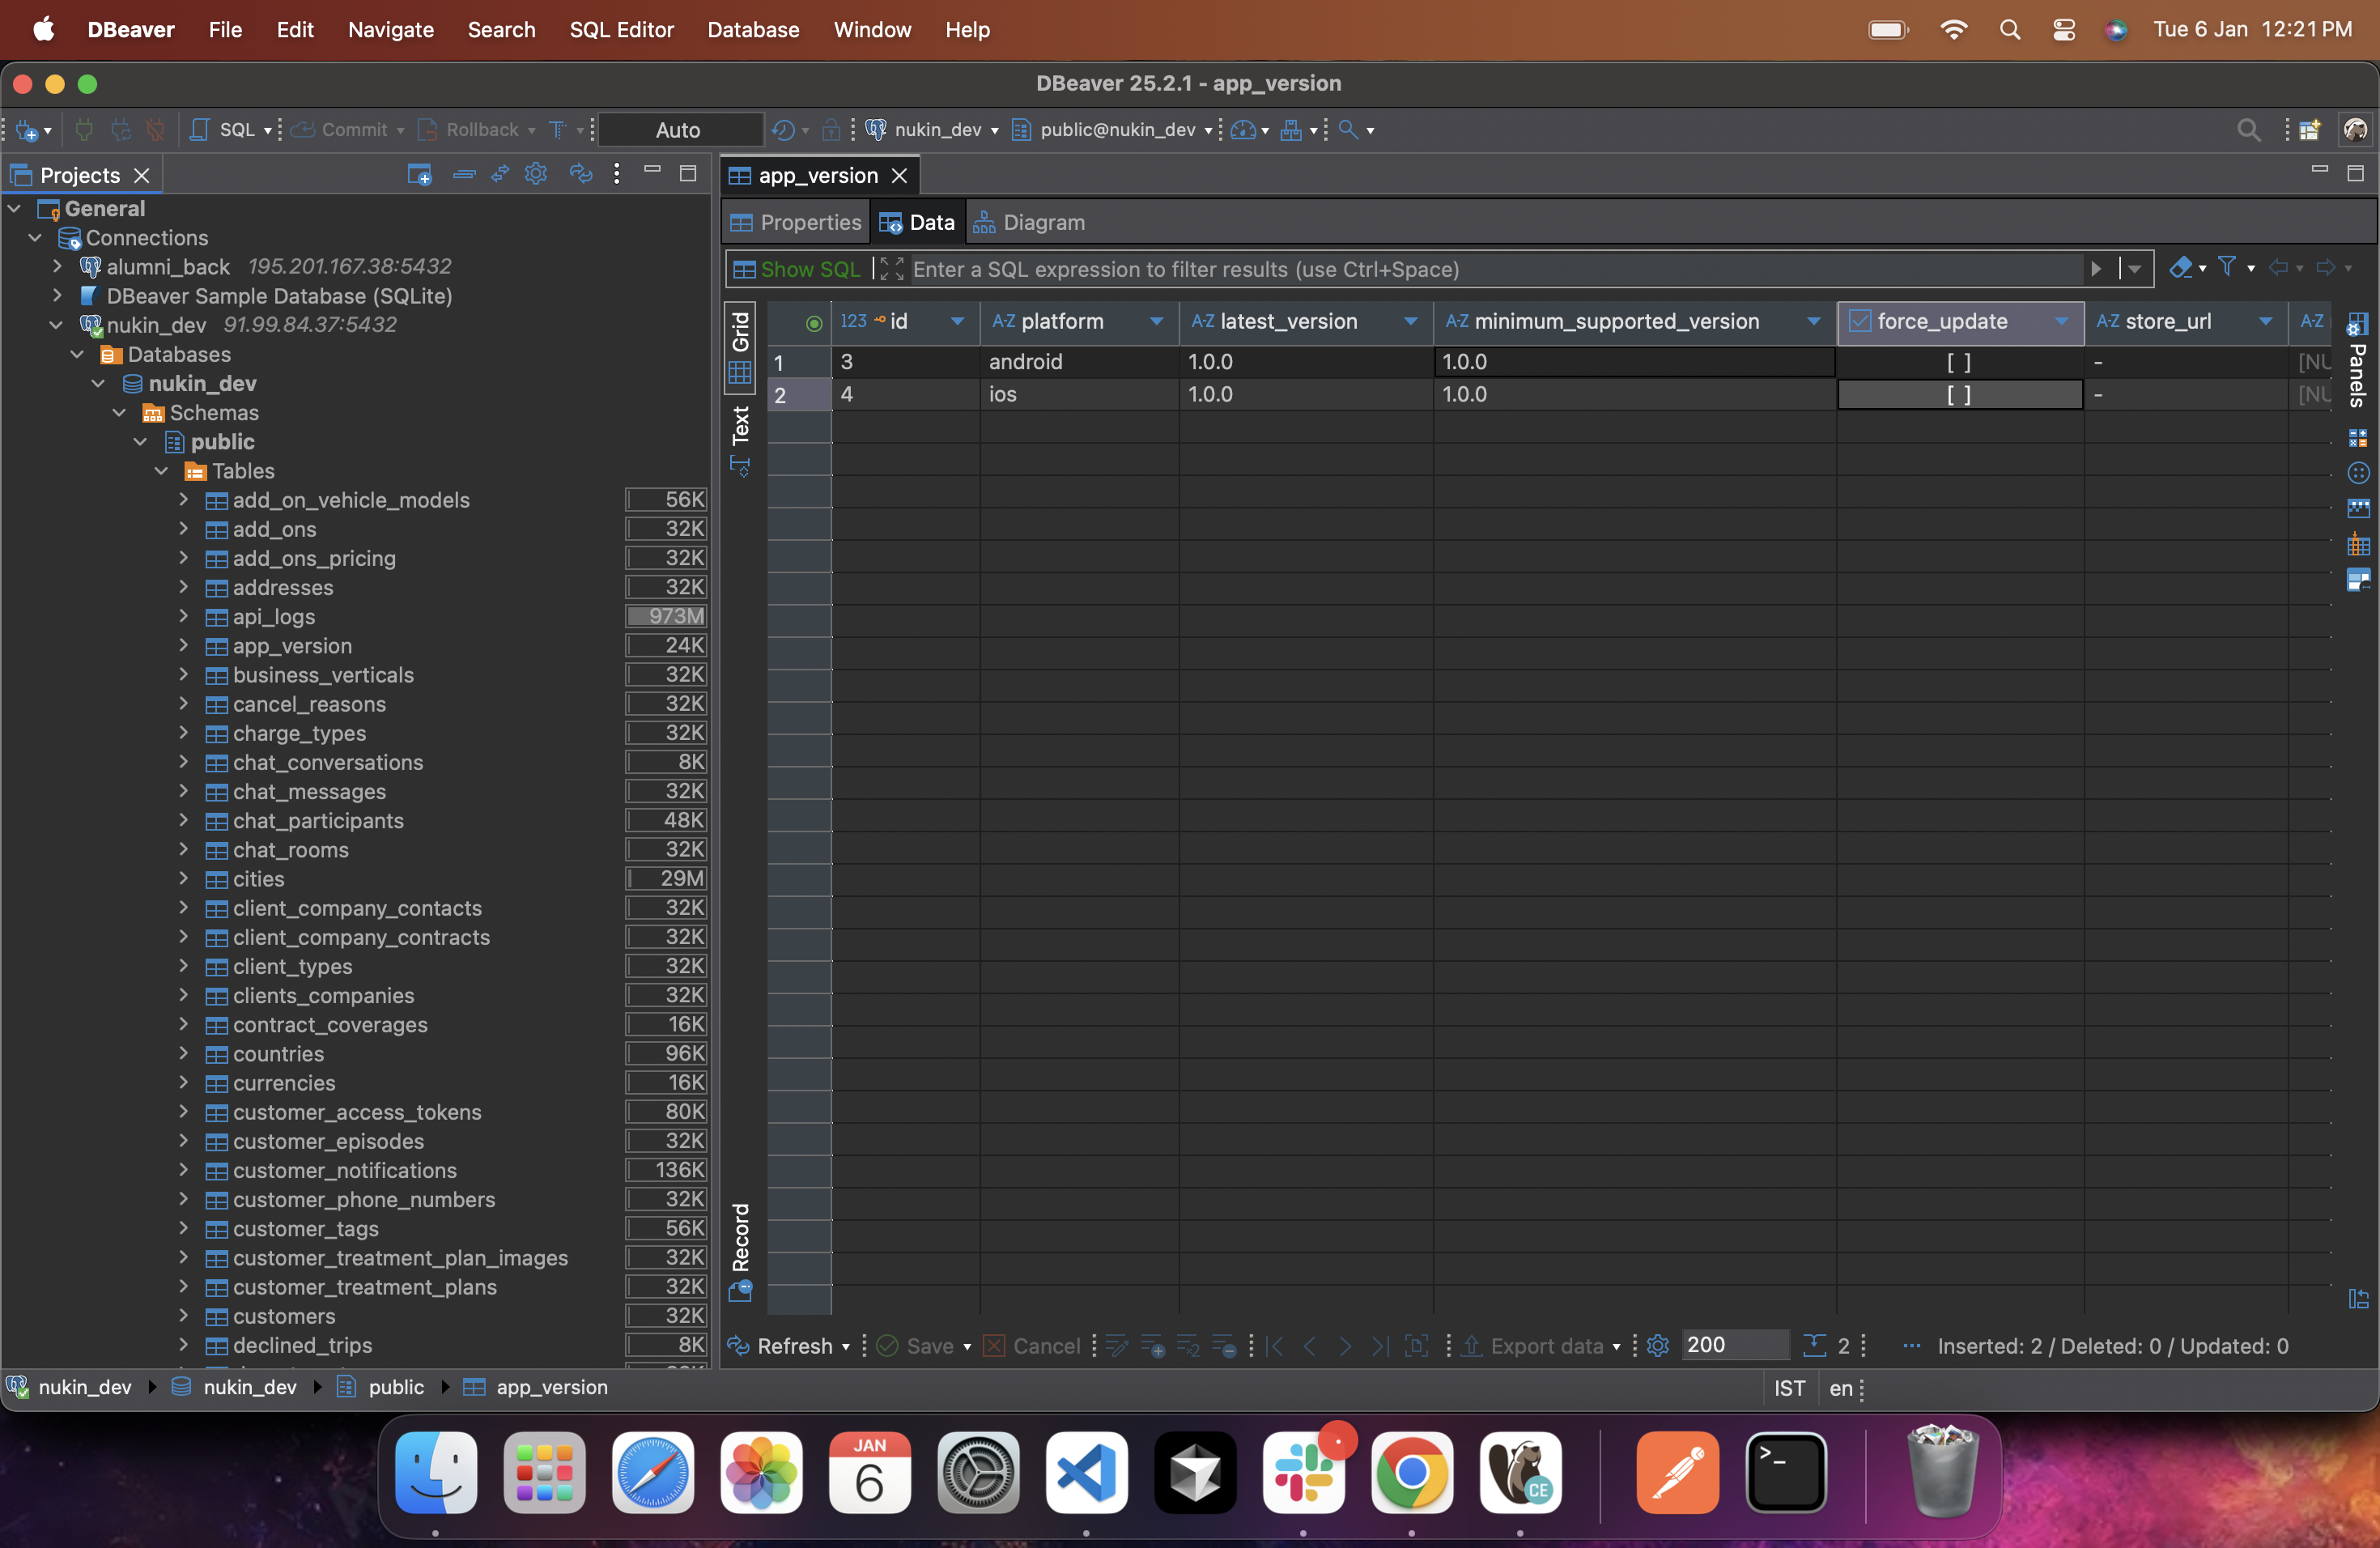The height and width of the screenshot is (1548, 2380).
Task: Click the custom filters funnel icon
Action: [2227, 267]
